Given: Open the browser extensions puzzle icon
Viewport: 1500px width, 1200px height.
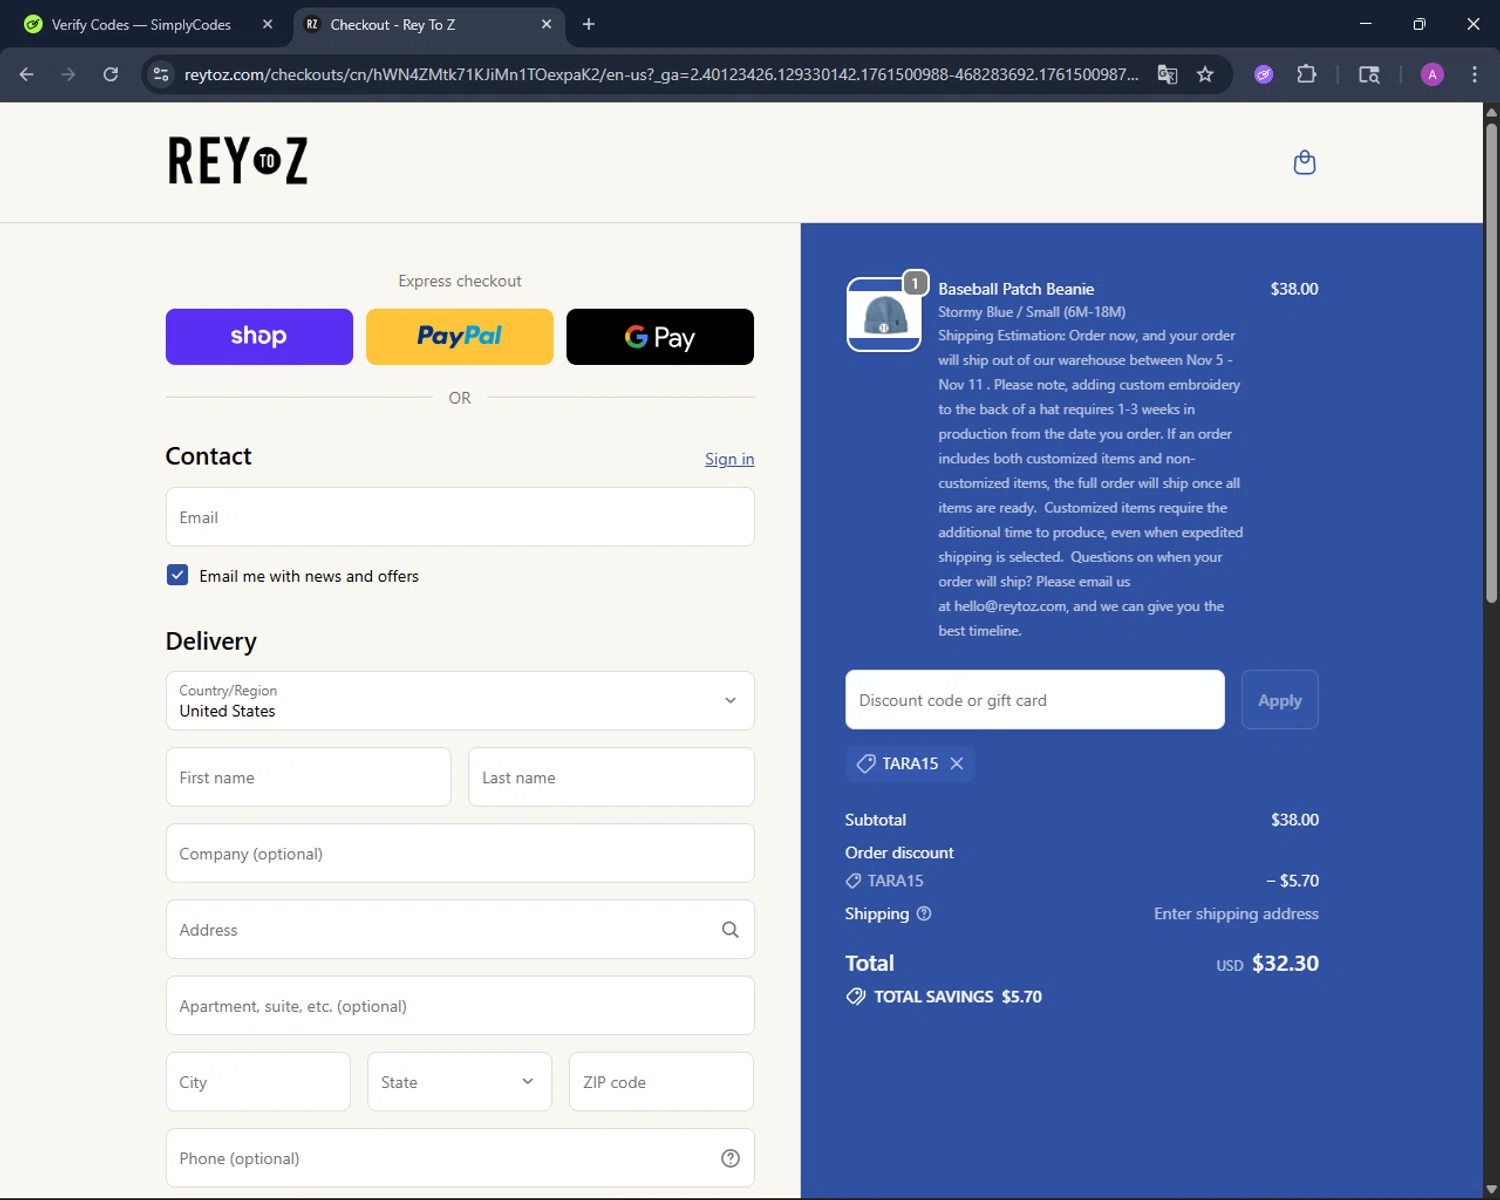Looking at the screenshot, I should 1306,74.
